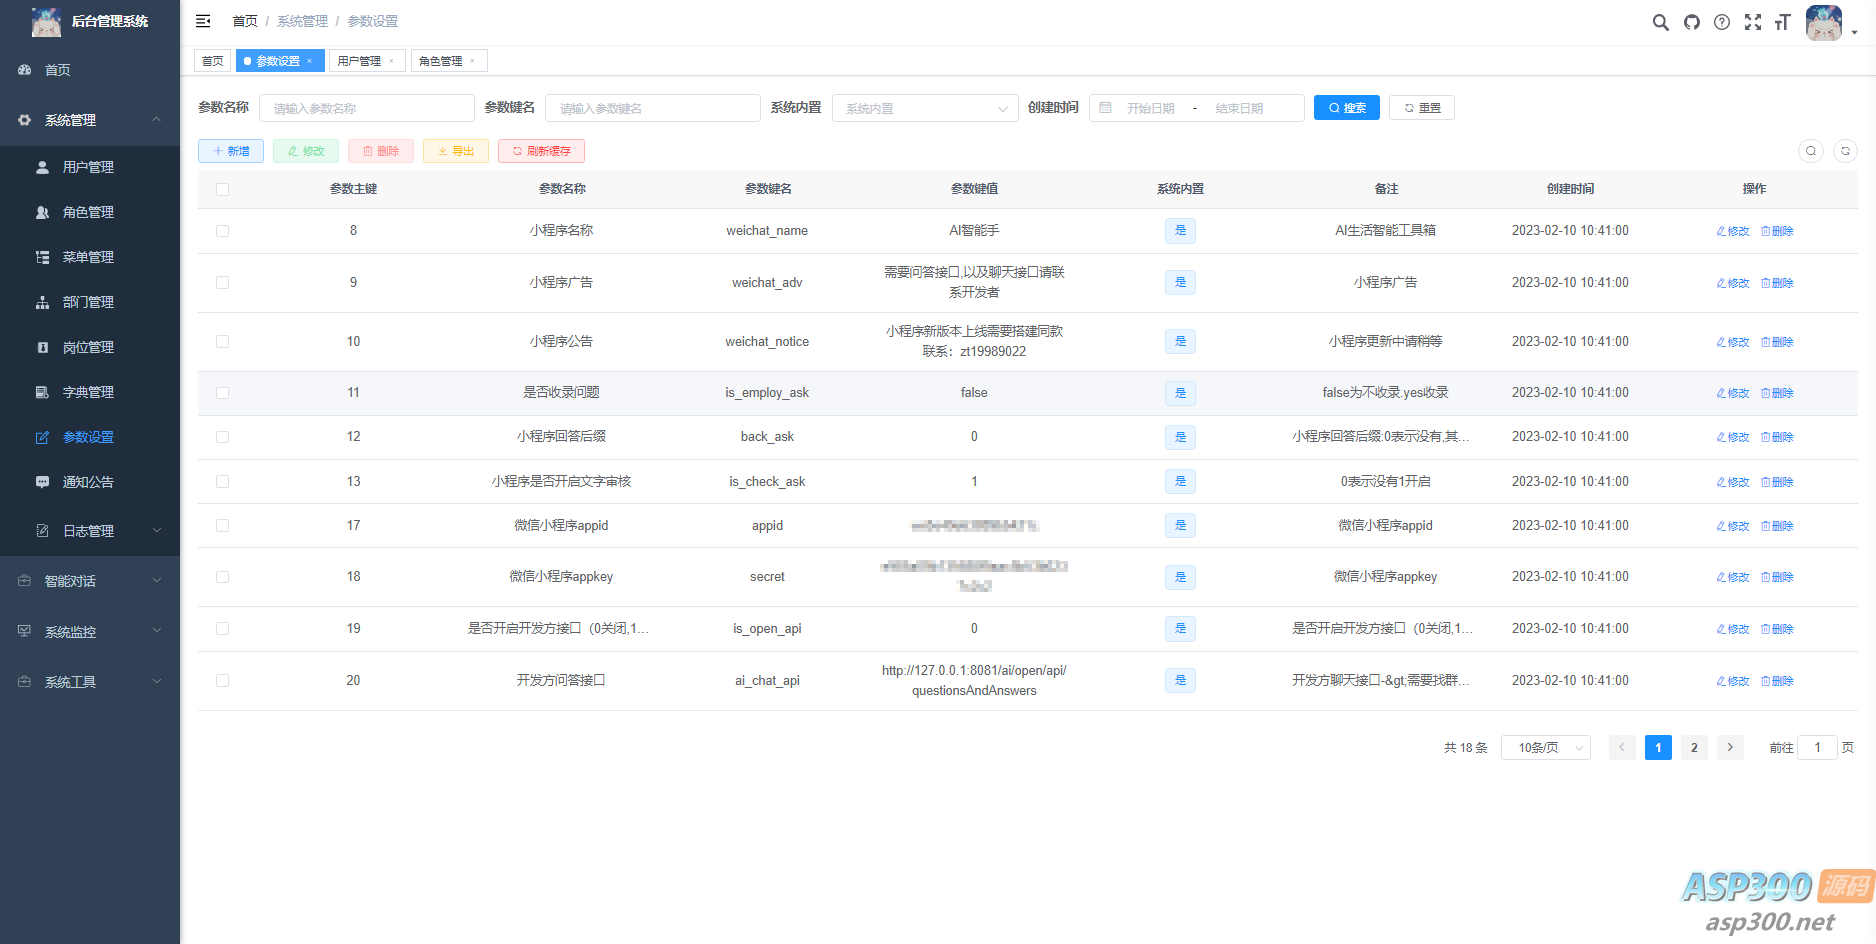Expand the 智能对话 menu group
The height and width of the screenshot is (944, 1876).
(x=90, y=581)
